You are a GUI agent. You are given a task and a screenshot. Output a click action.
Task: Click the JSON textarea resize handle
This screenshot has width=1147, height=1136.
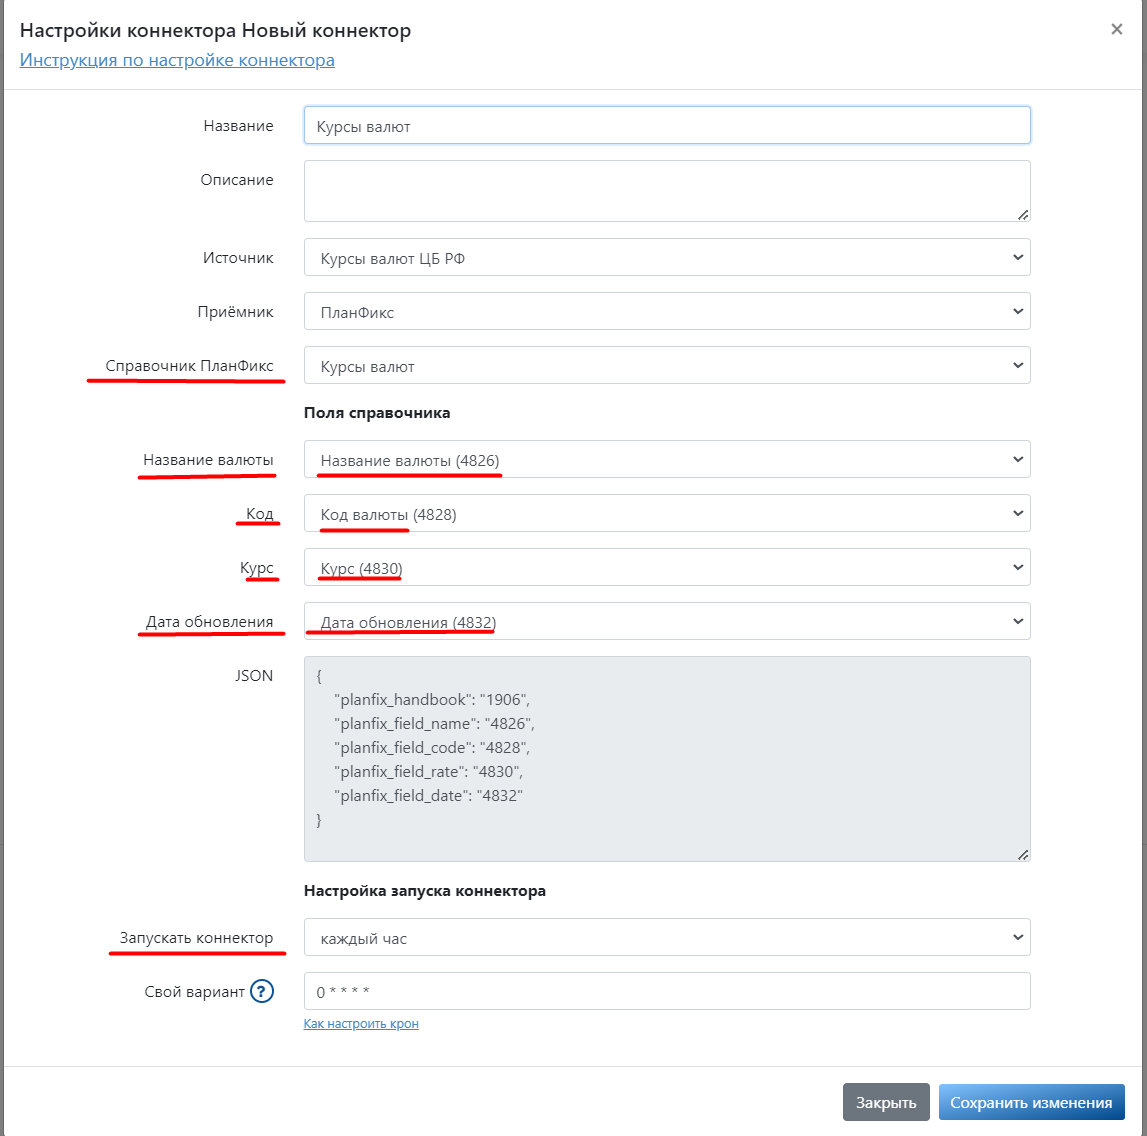(1023, 854)
